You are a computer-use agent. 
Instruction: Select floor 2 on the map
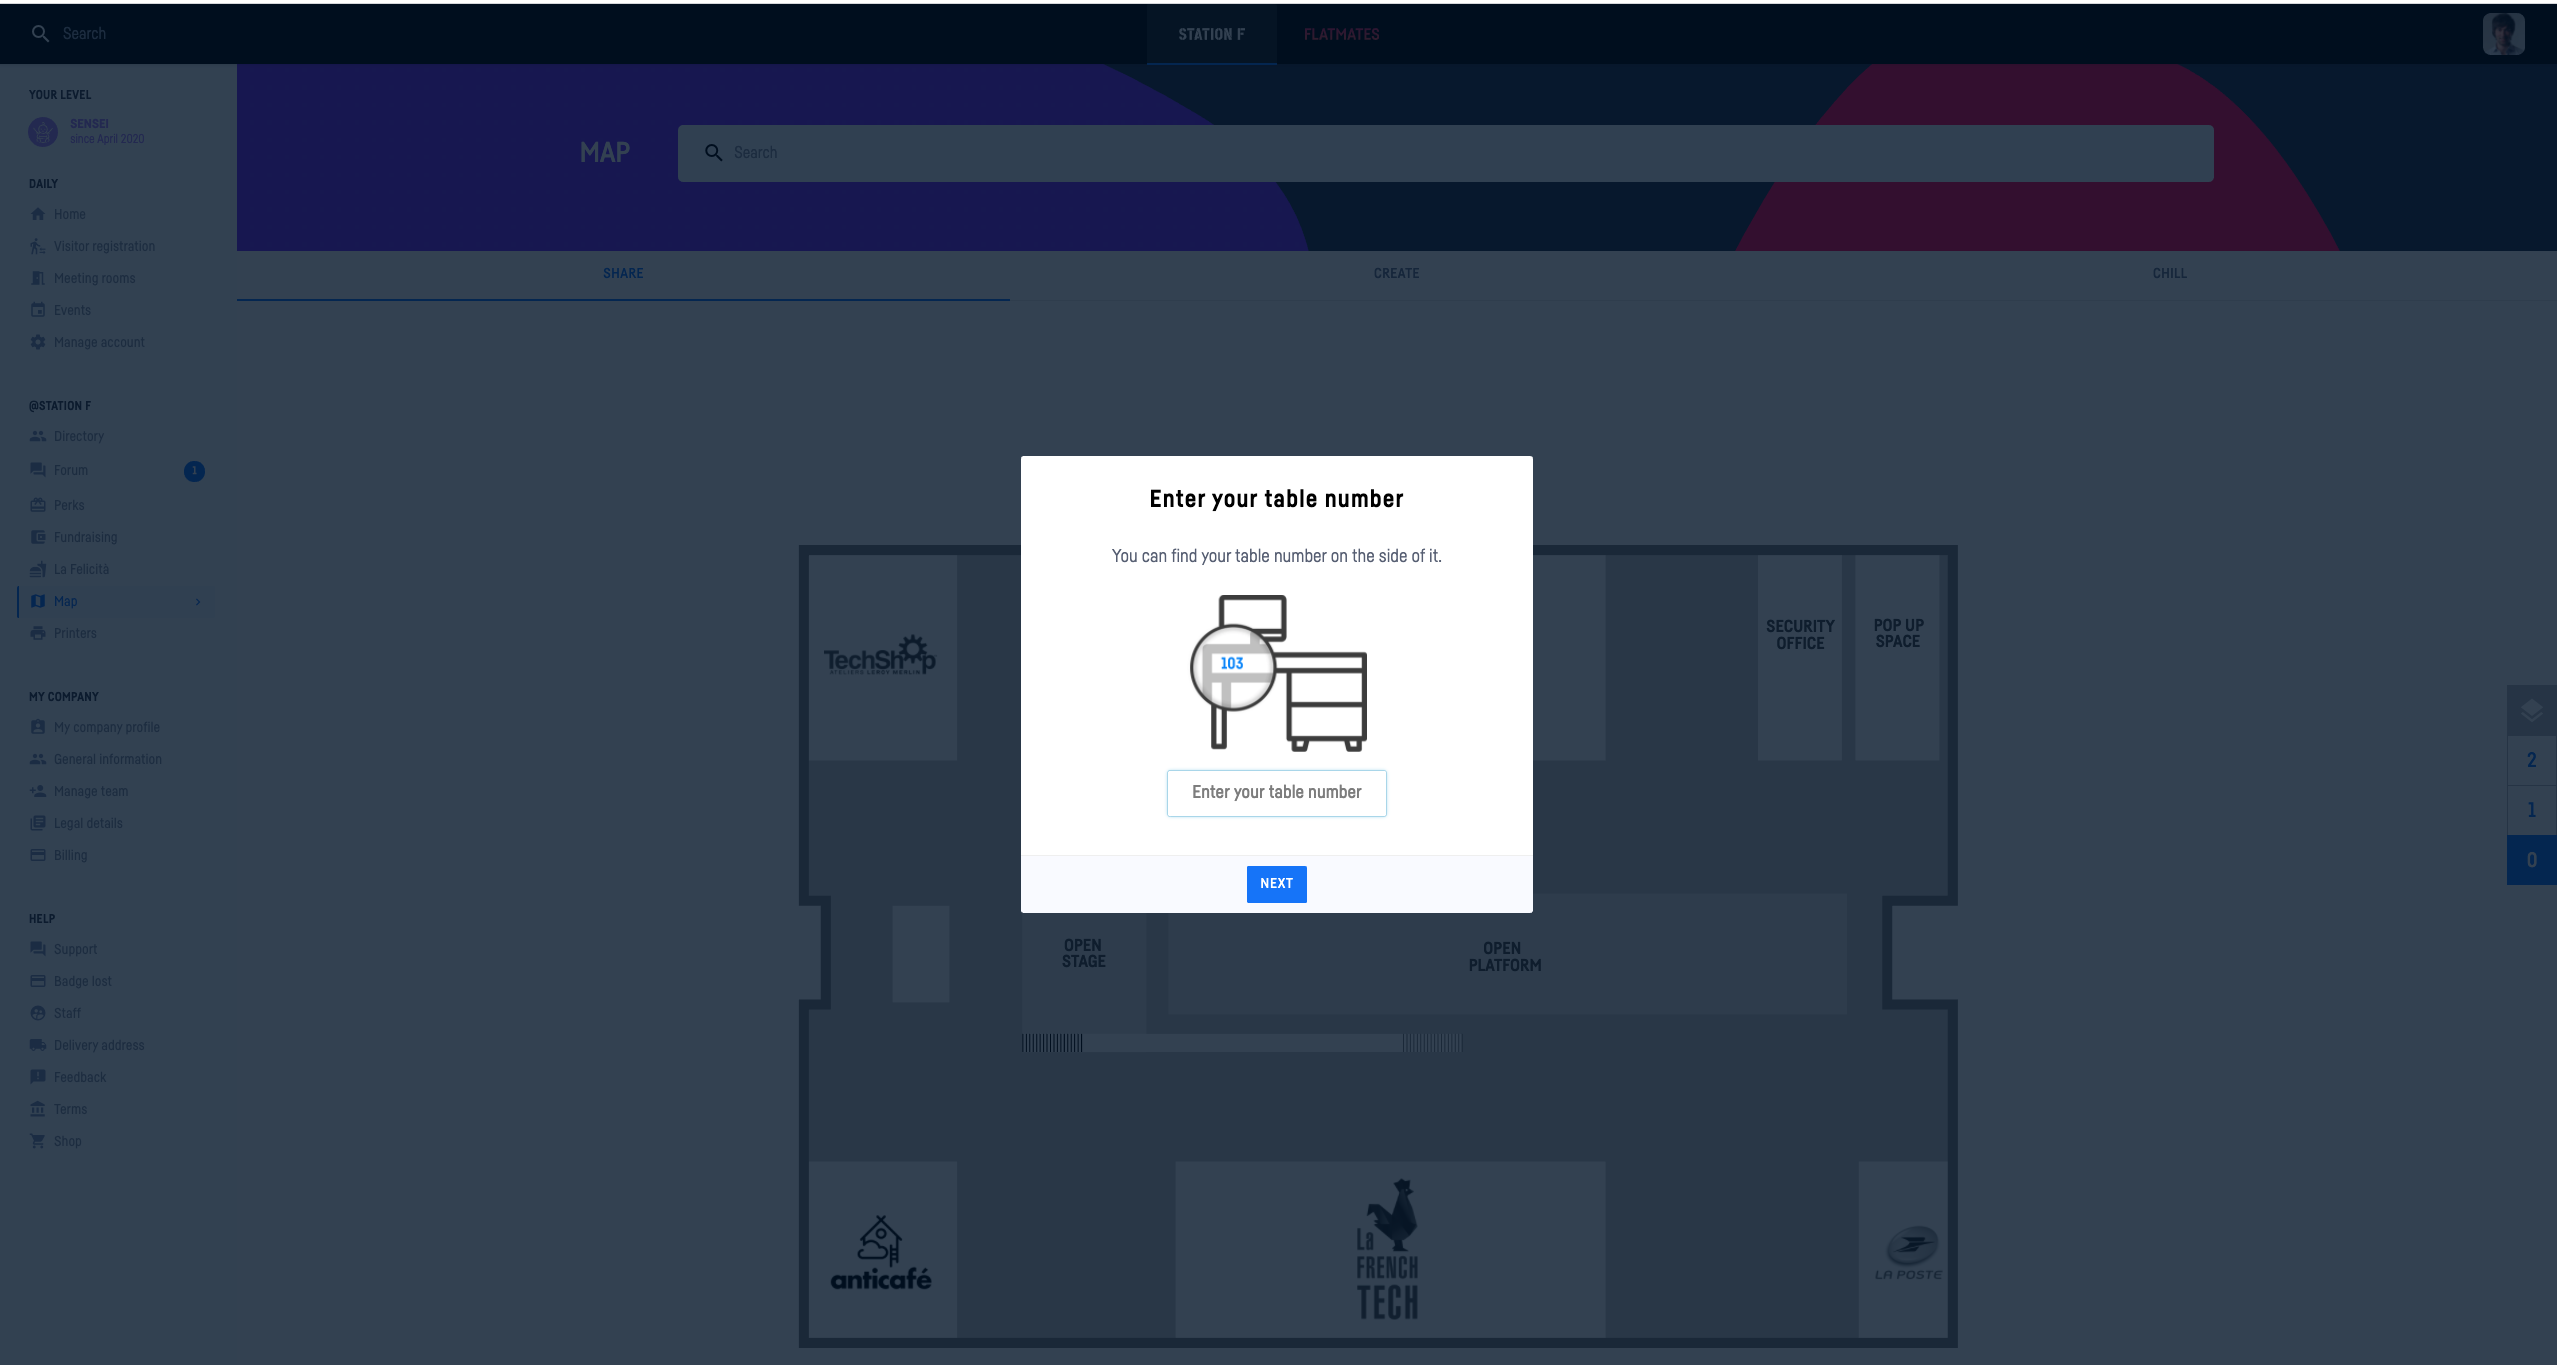(2531, 760)
